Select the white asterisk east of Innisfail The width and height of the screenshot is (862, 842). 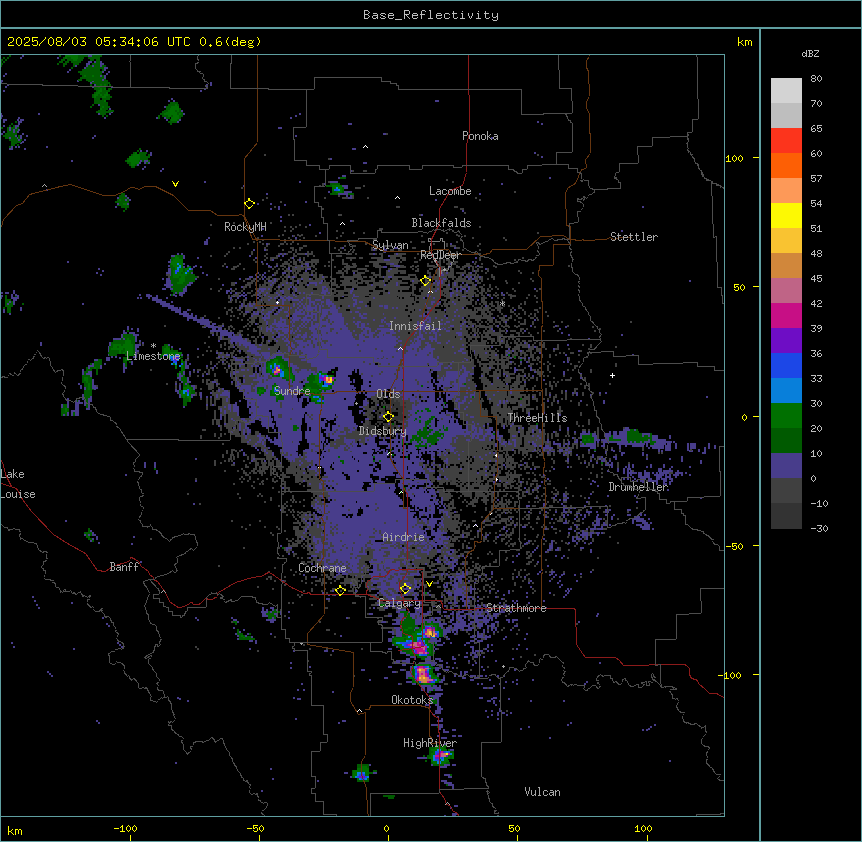502,303
